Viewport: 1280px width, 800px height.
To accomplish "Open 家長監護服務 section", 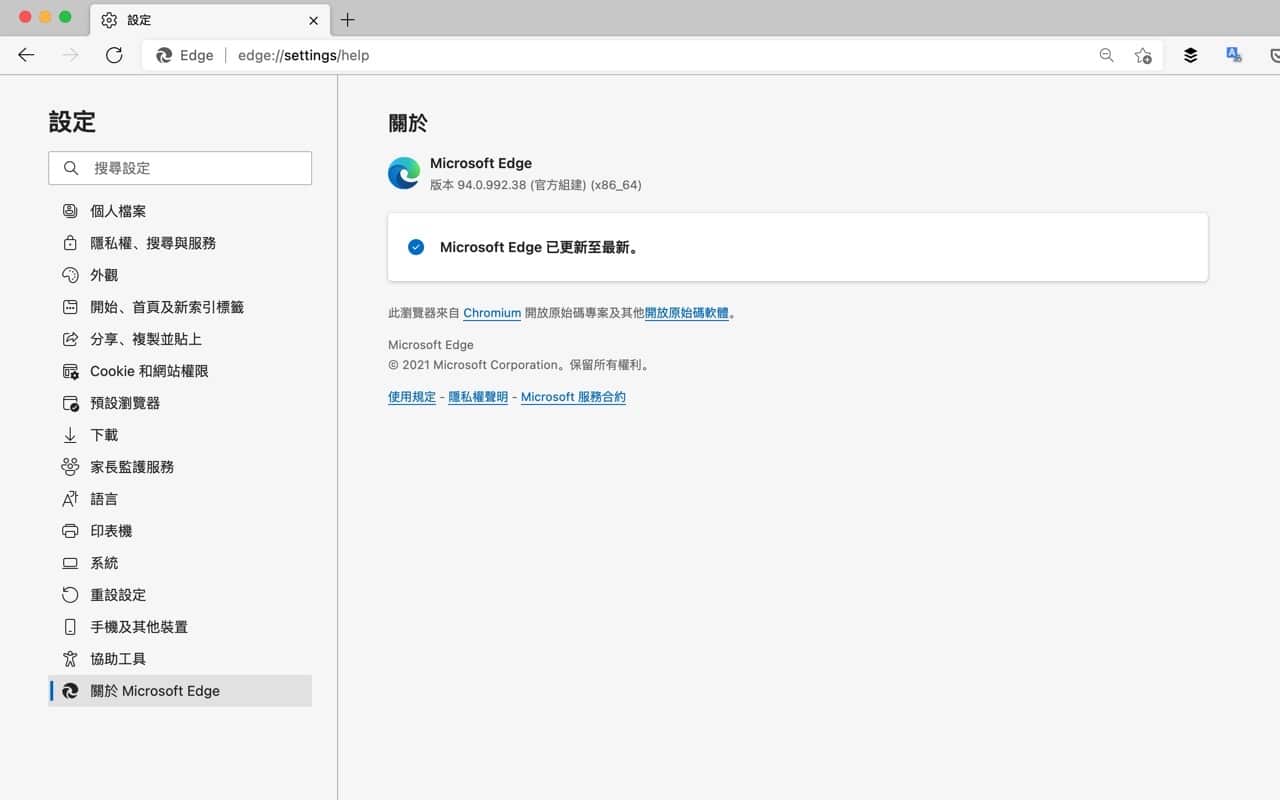I will tap(180, 467).
